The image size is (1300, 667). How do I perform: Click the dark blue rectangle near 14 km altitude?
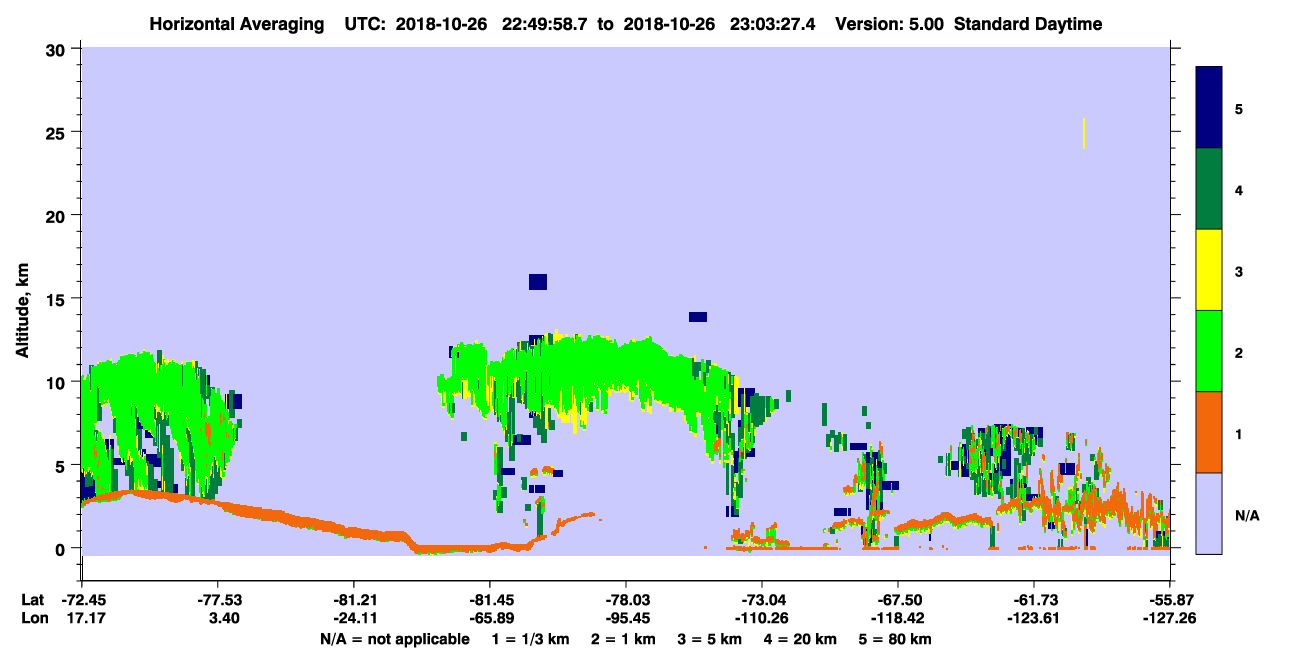point(698,317)
